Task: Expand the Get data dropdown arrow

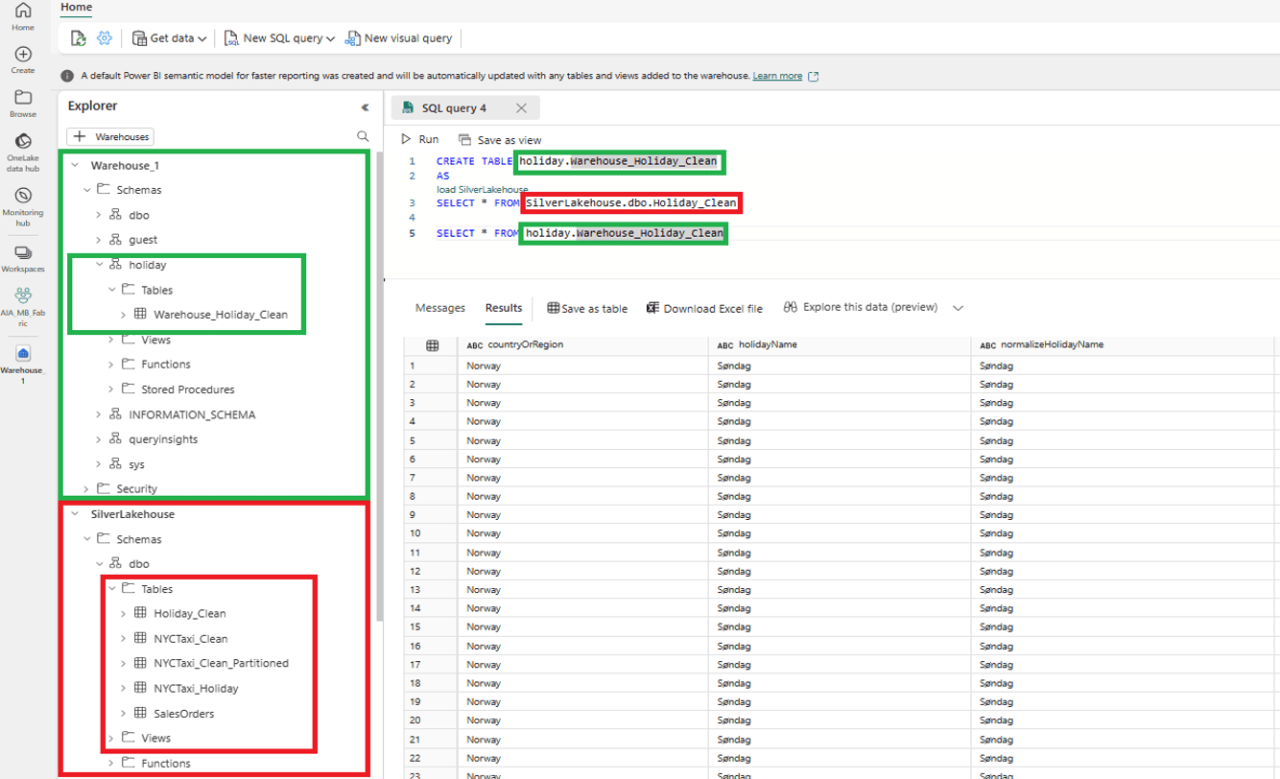Action: (x=204, y=38)
